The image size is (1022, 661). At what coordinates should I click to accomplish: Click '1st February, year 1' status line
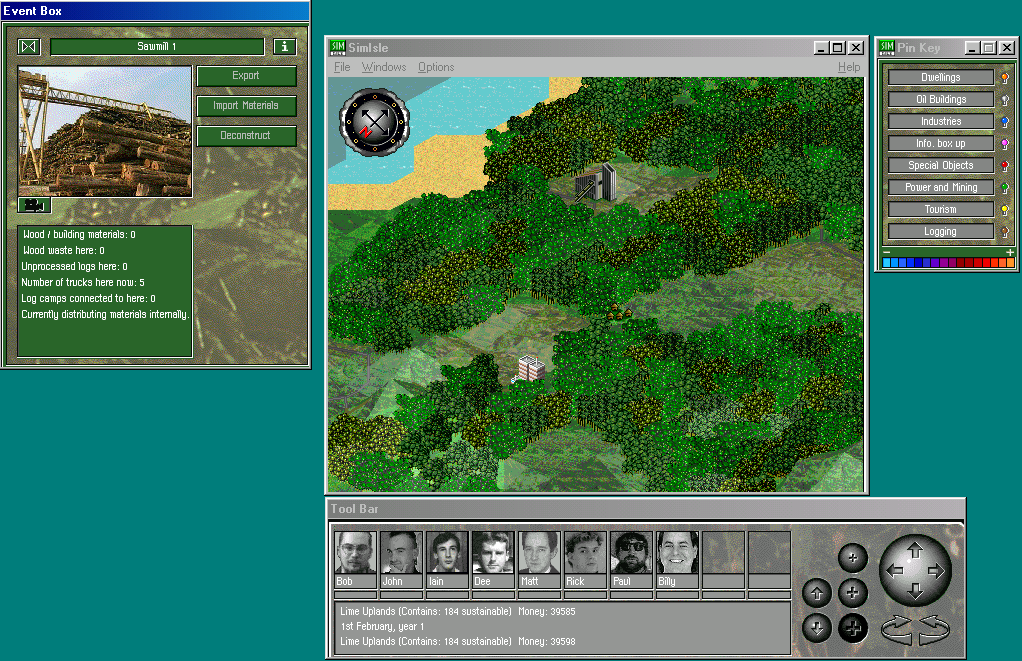pos(382,626)
